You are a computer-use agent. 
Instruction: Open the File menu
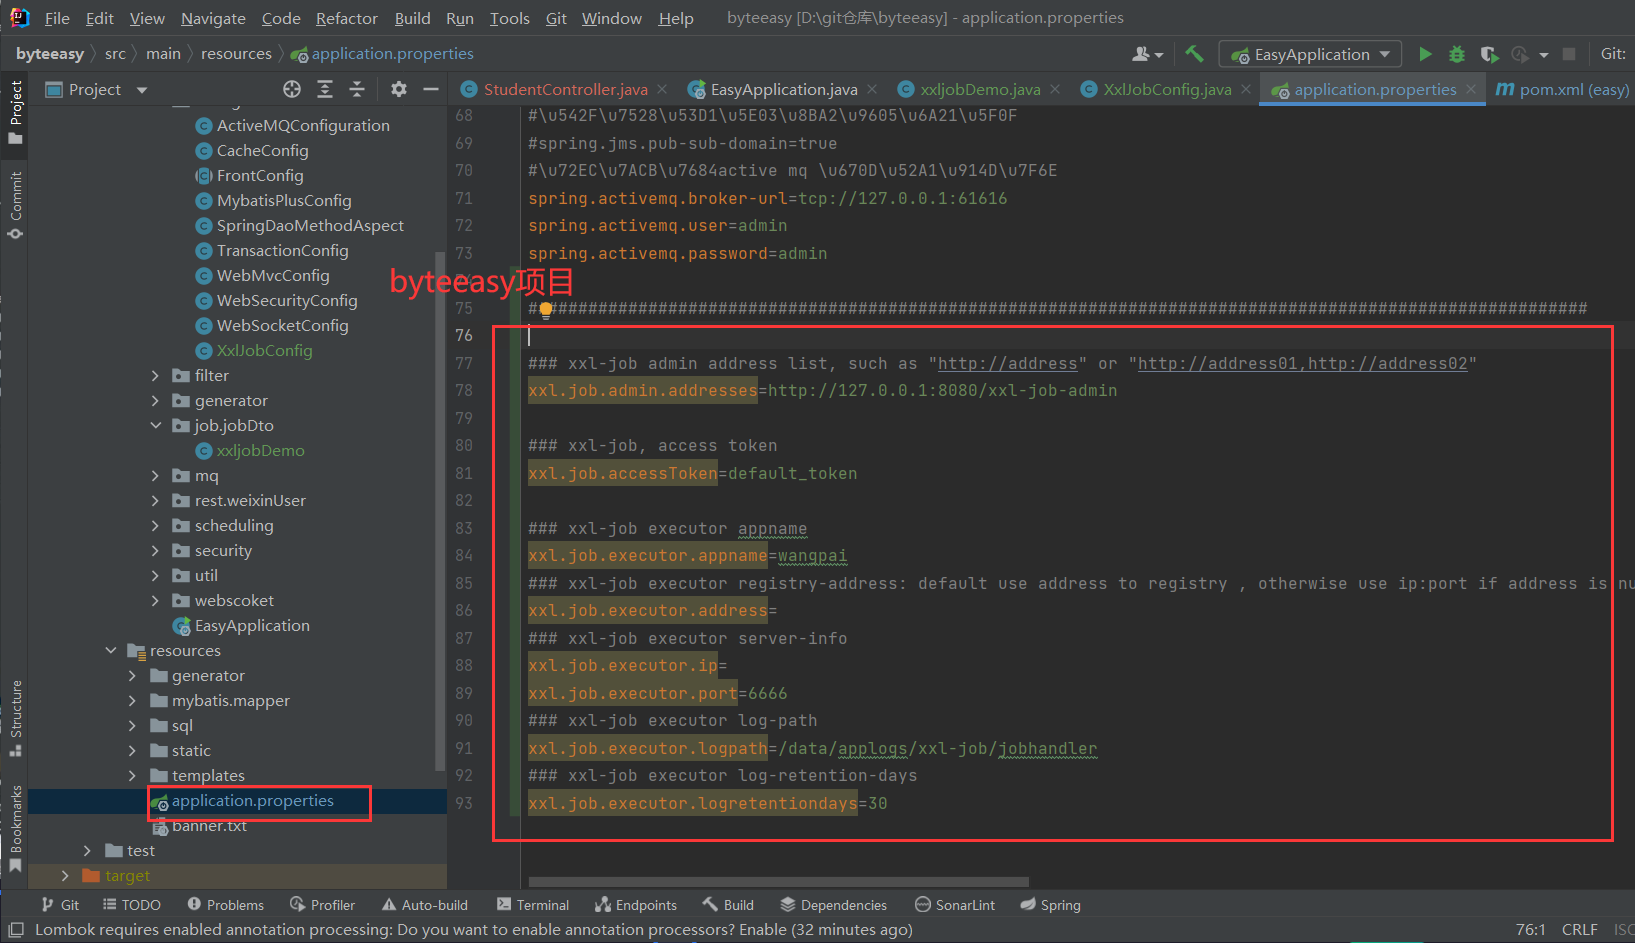[57, 18]
